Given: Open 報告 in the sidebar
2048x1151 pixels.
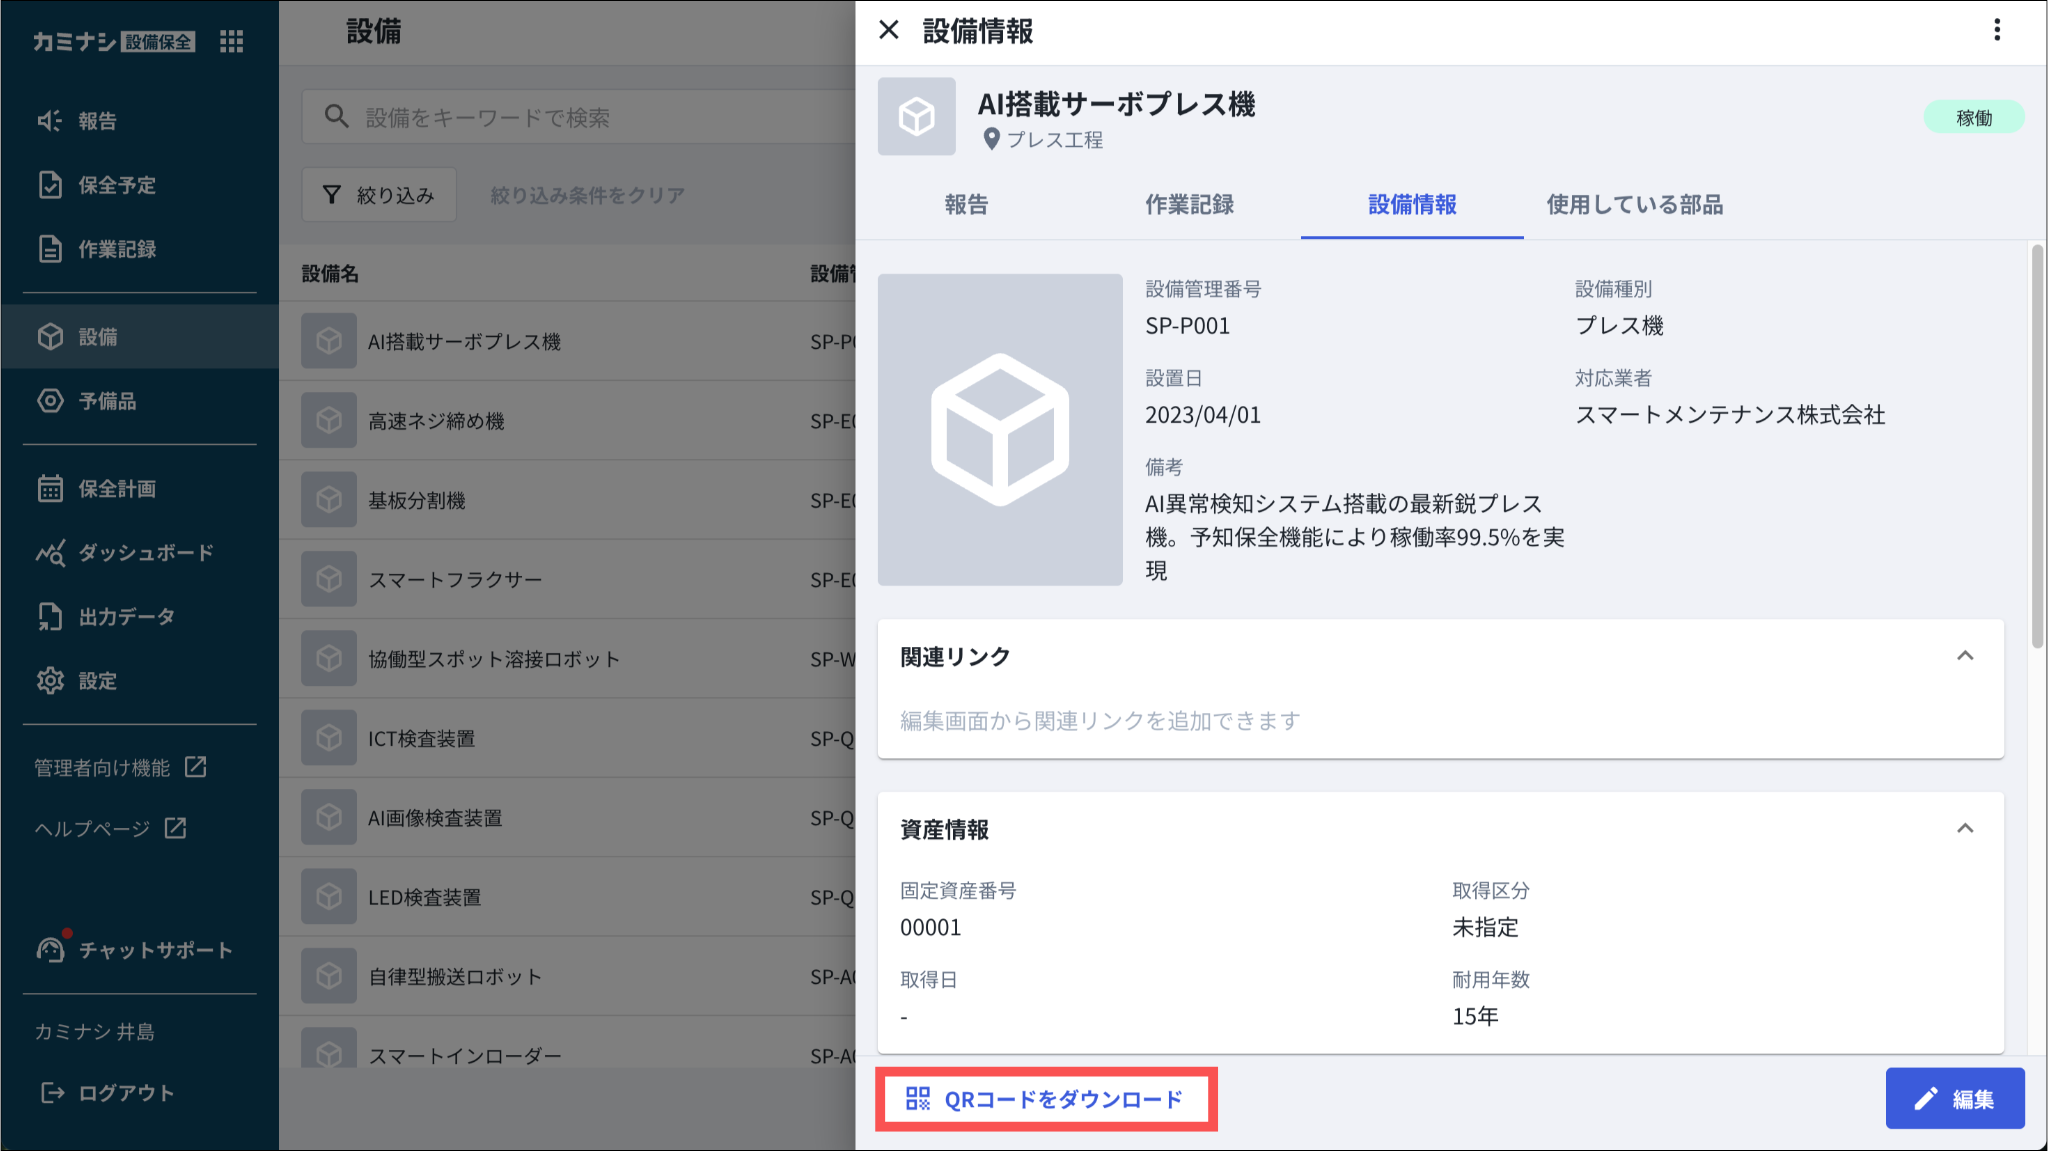Looking at the screenshot, I should (x=97, y=121).
